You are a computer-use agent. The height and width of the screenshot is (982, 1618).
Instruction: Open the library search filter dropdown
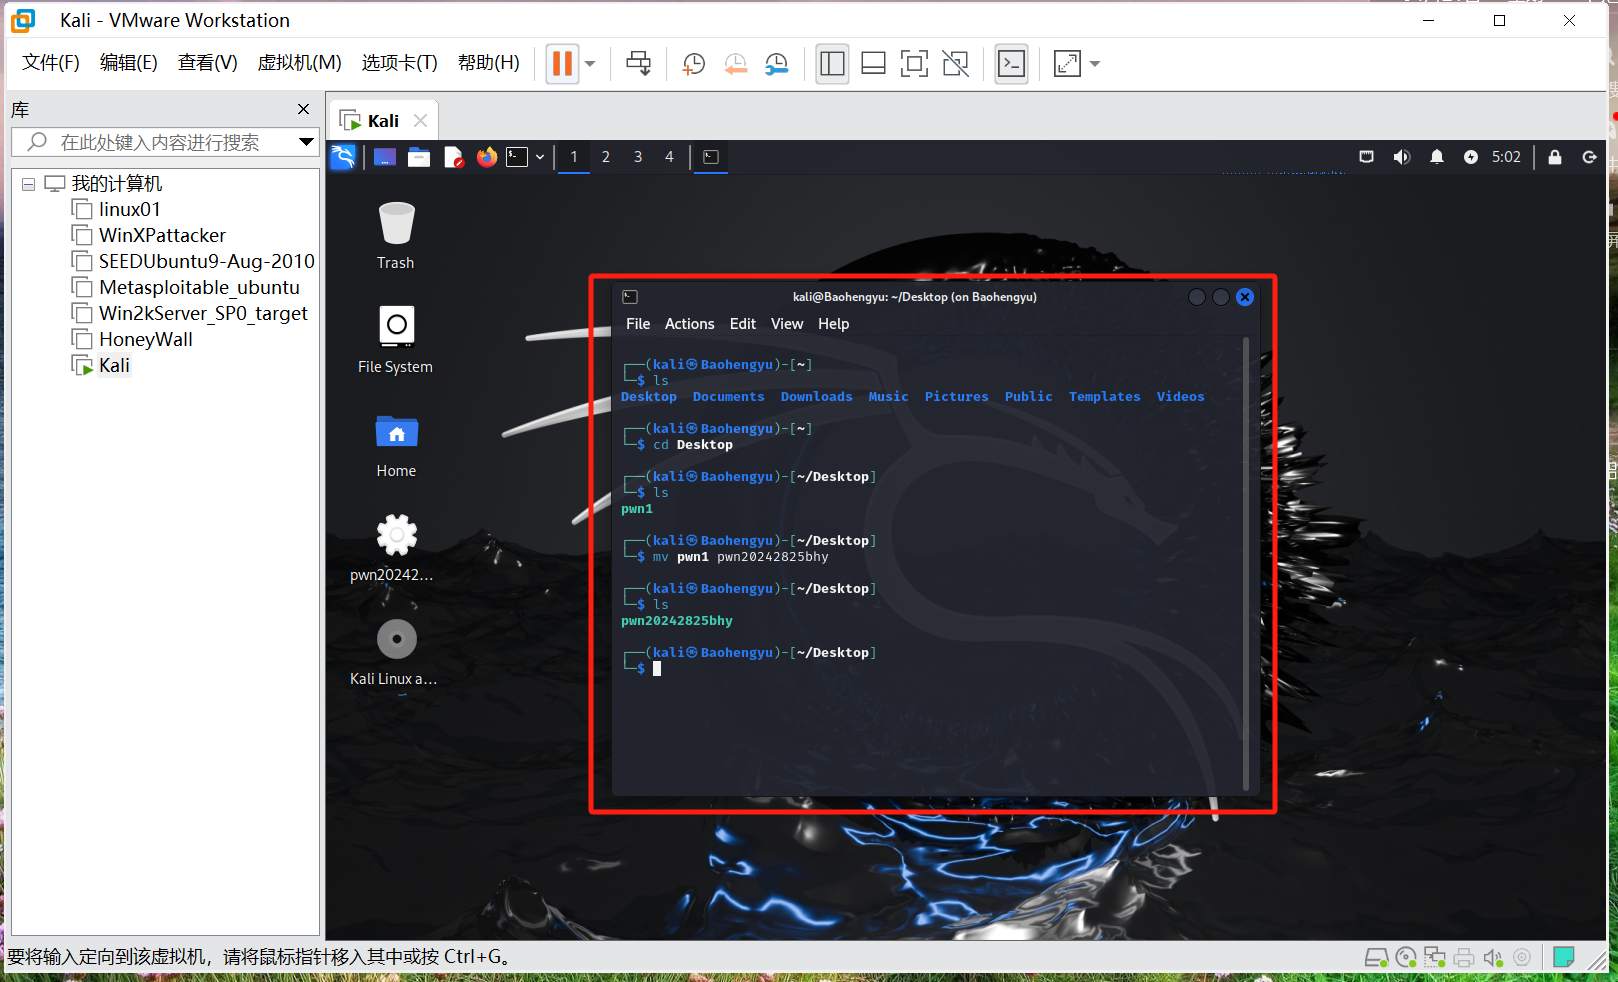(x=307, y=142)
